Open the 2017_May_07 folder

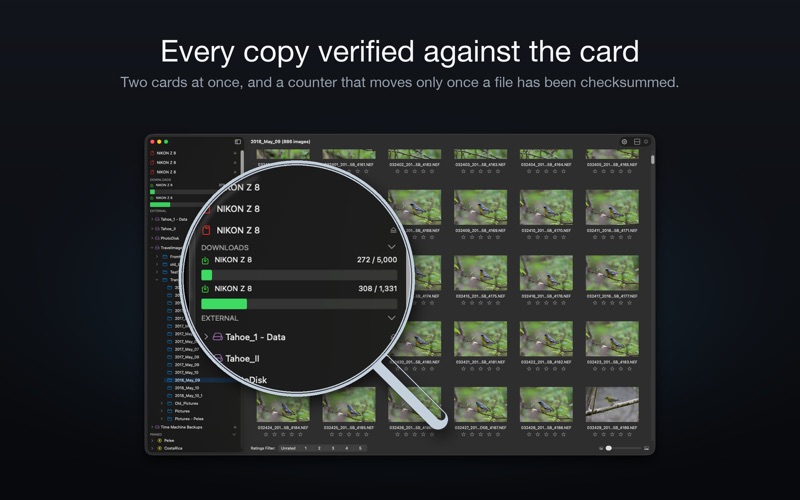[187, 349]
